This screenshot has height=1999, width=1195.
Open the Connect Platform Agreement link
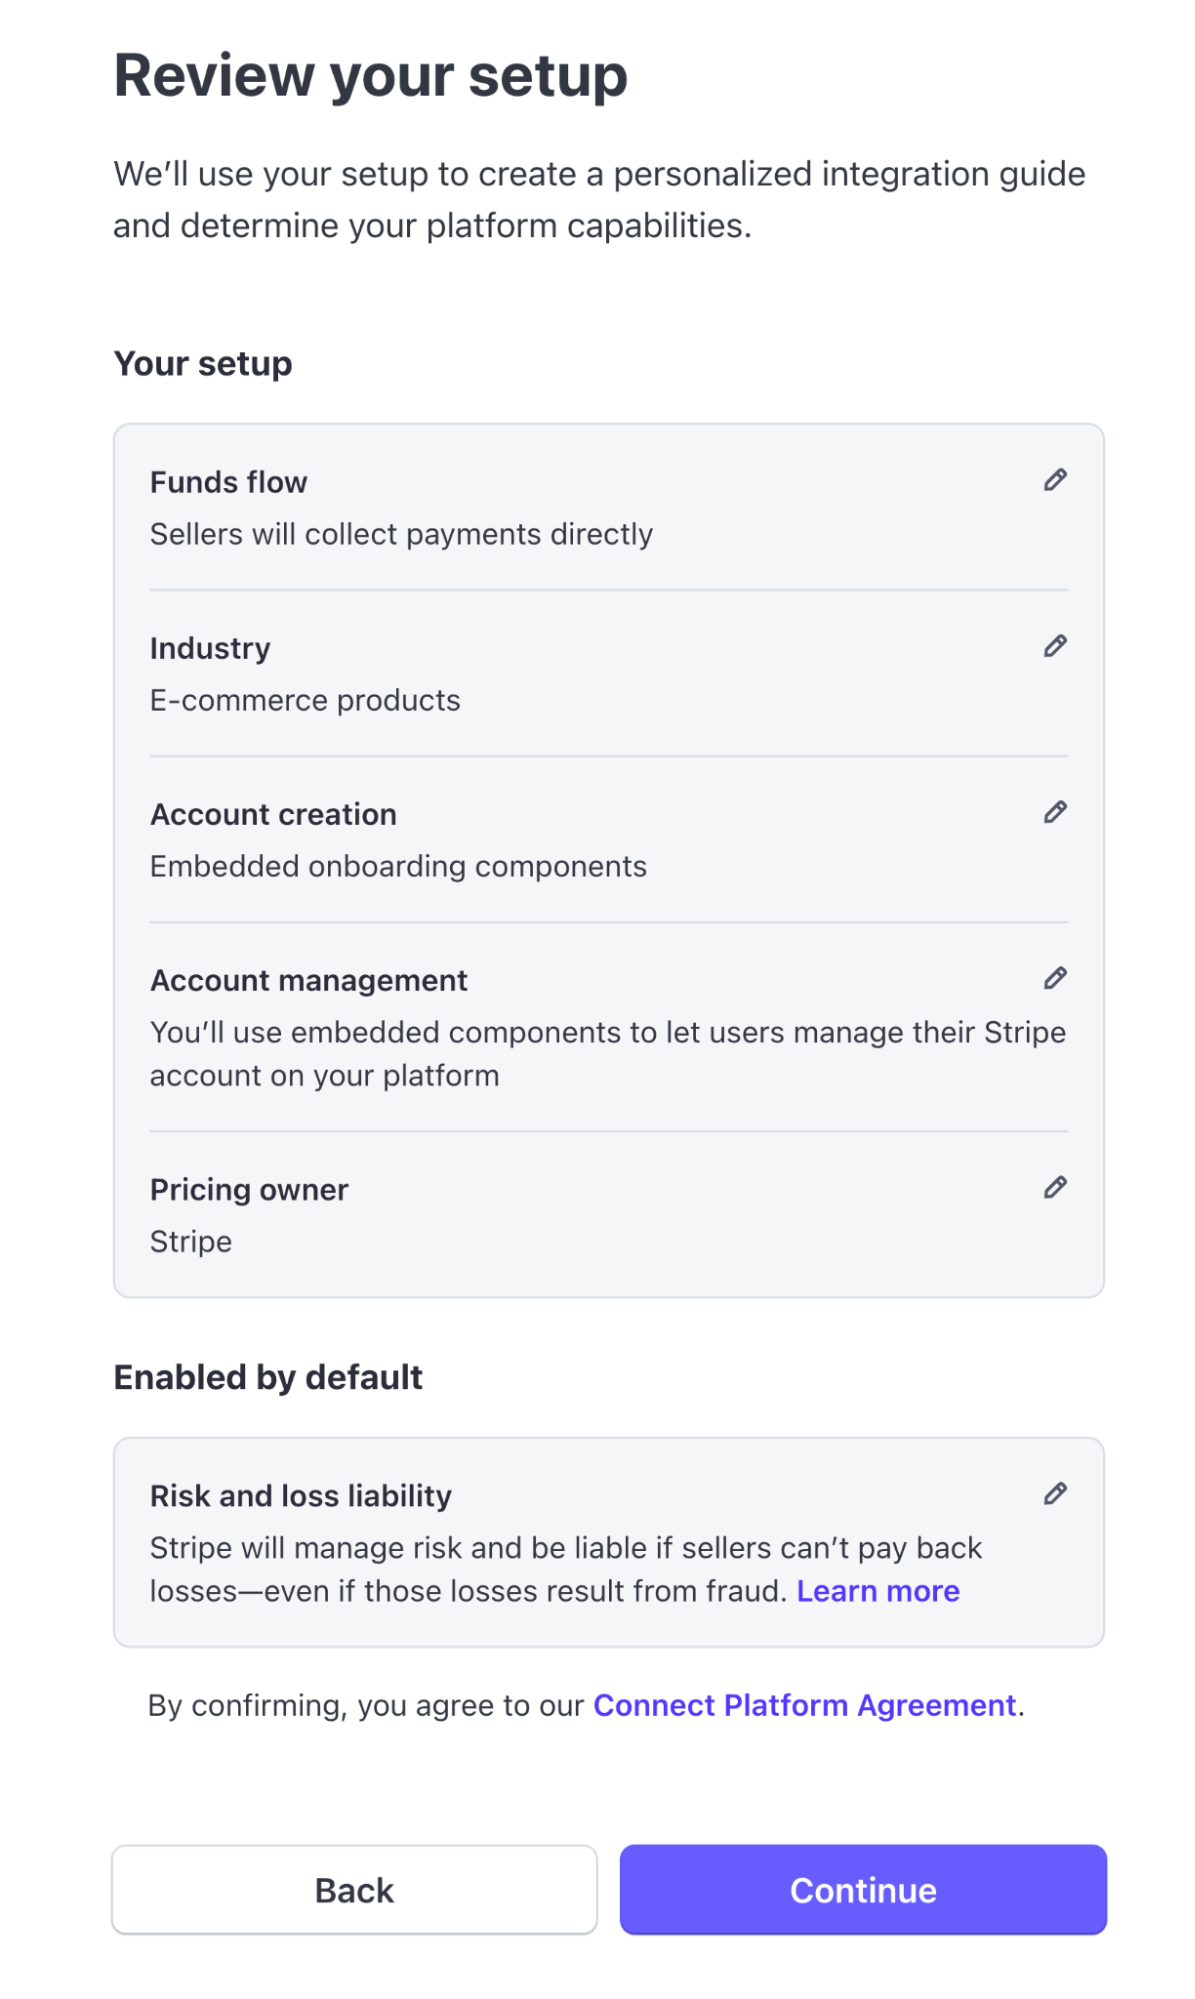(x=804, y=1705)
